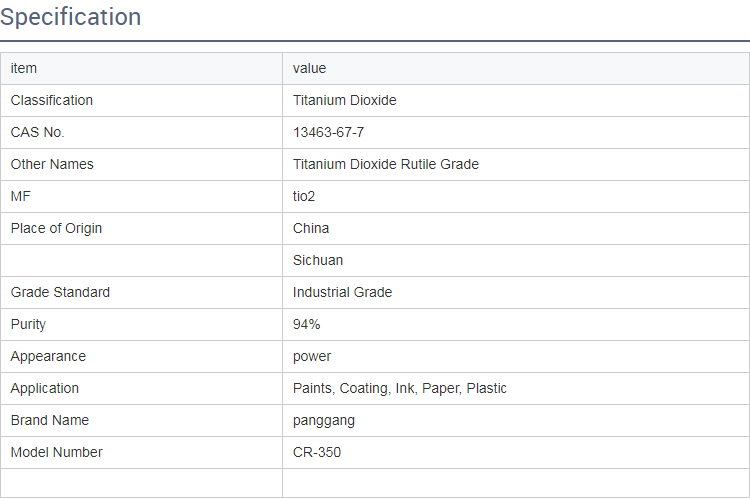Viewport: 750px width, 499px height.
Task: Select the China value cell
Action: pos(311,228)
